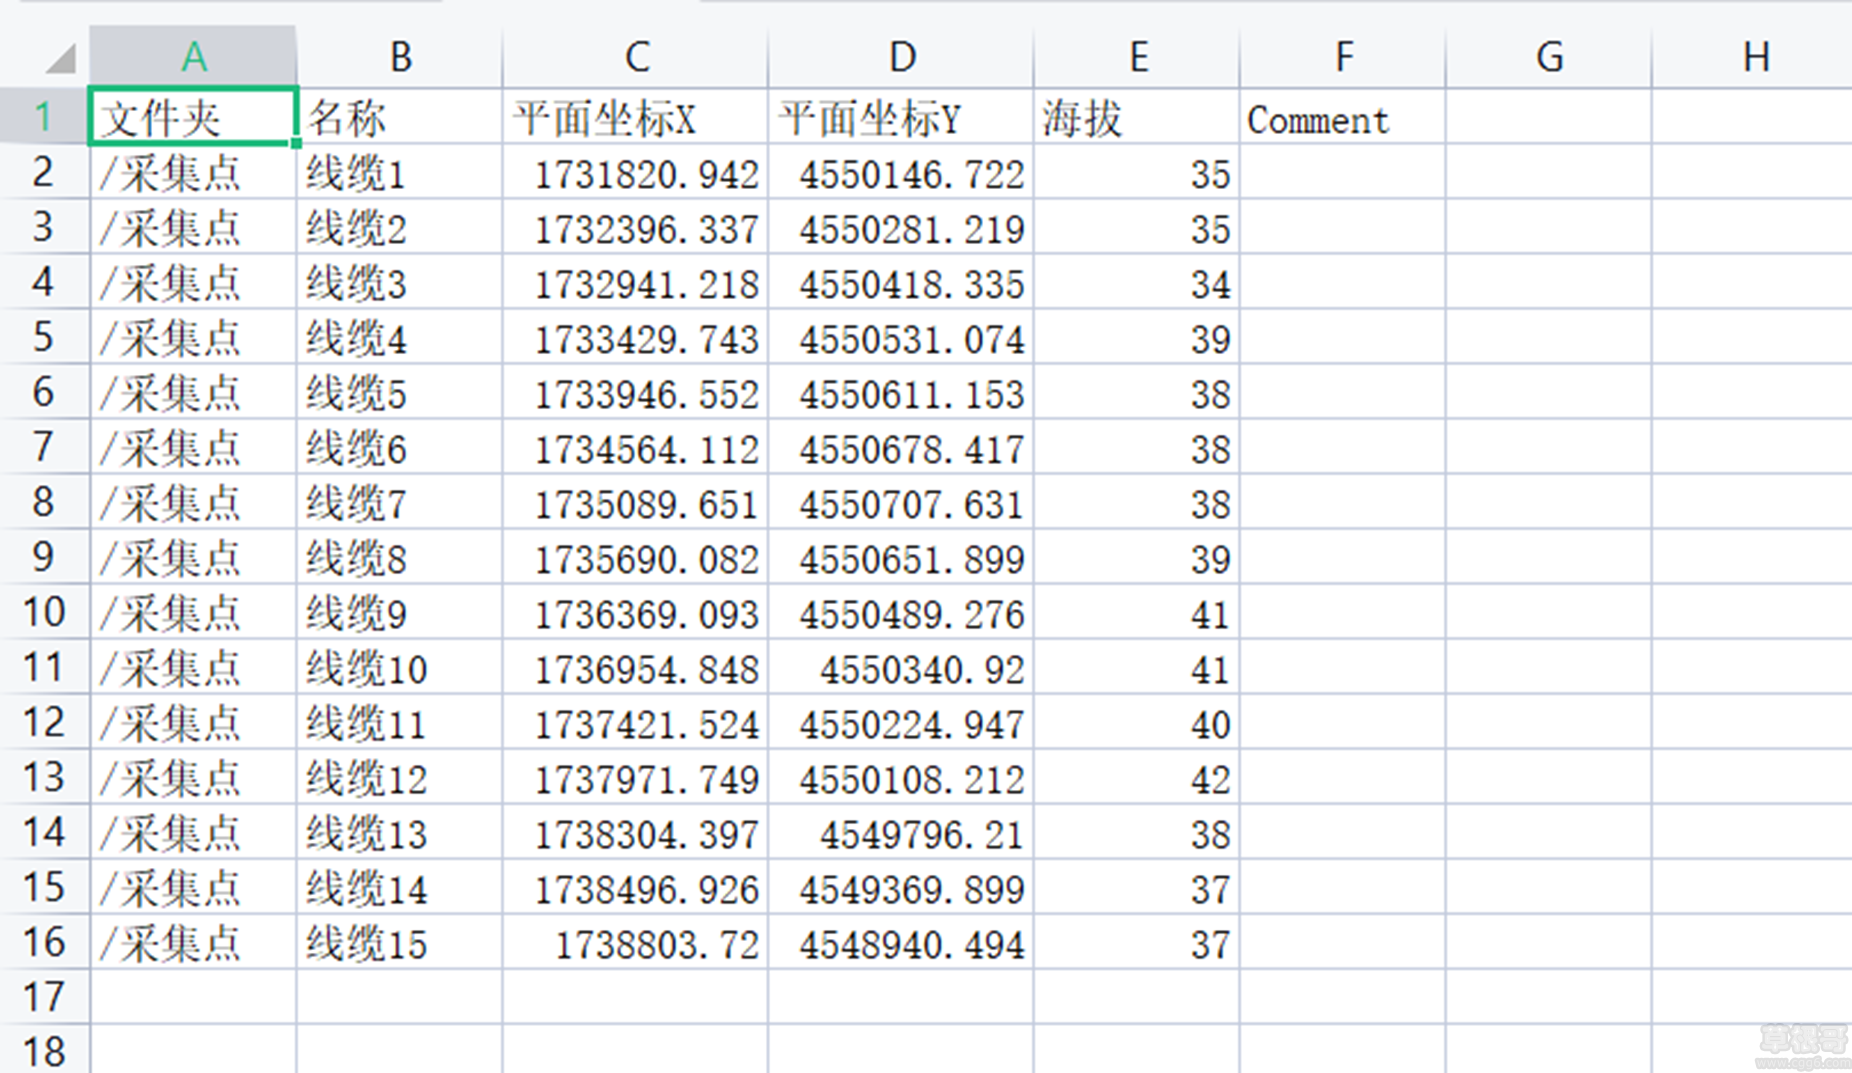Screen dimensions: 1852x1073
Task: Select cell containing 线缆5
Action: click(400, 392)
